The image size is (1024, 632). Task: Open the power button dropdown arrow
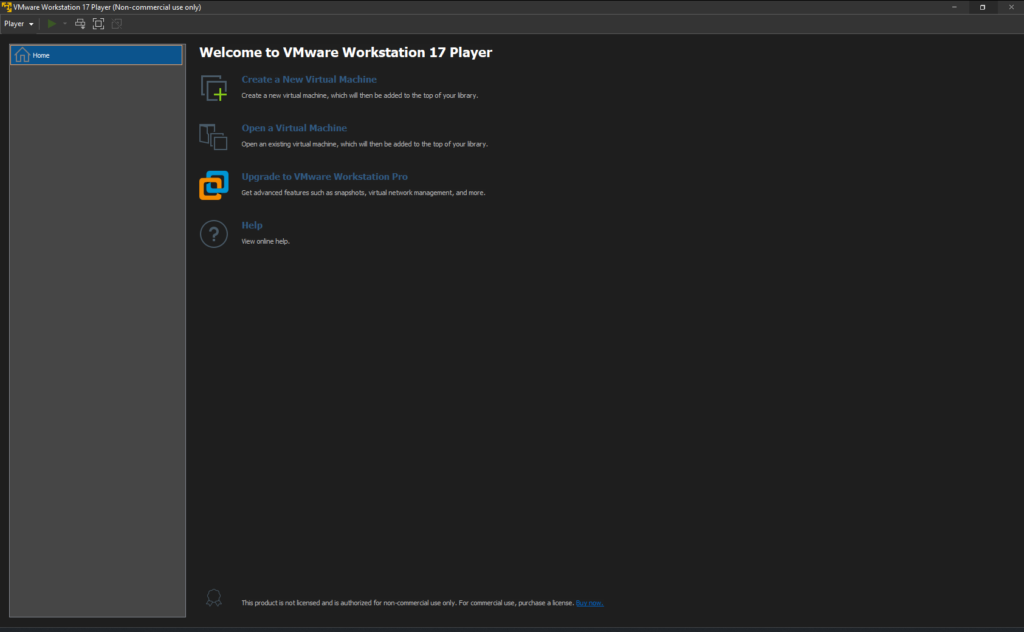point(63,23)
